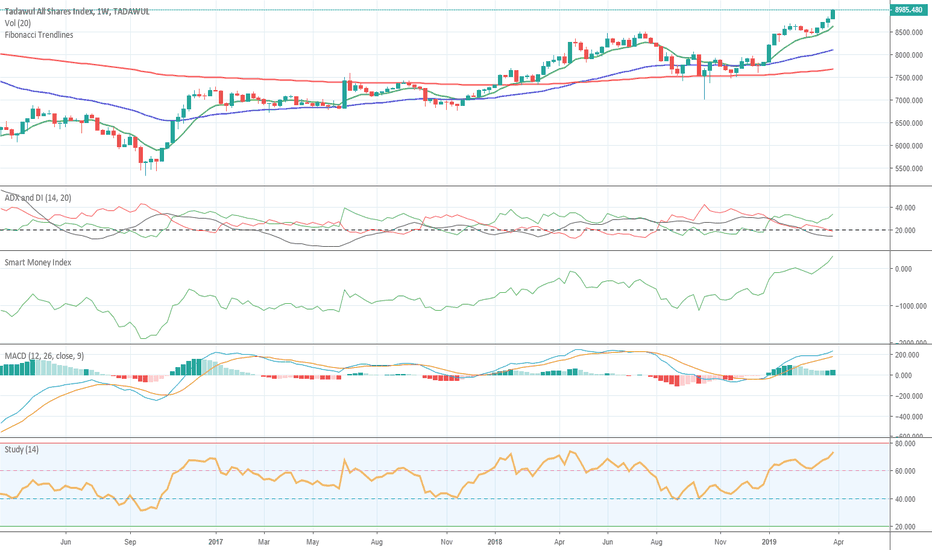Click the 0.000 label in Smart Money pane
This screenshot has height=550, width=932.
click(x=903, y=269)
